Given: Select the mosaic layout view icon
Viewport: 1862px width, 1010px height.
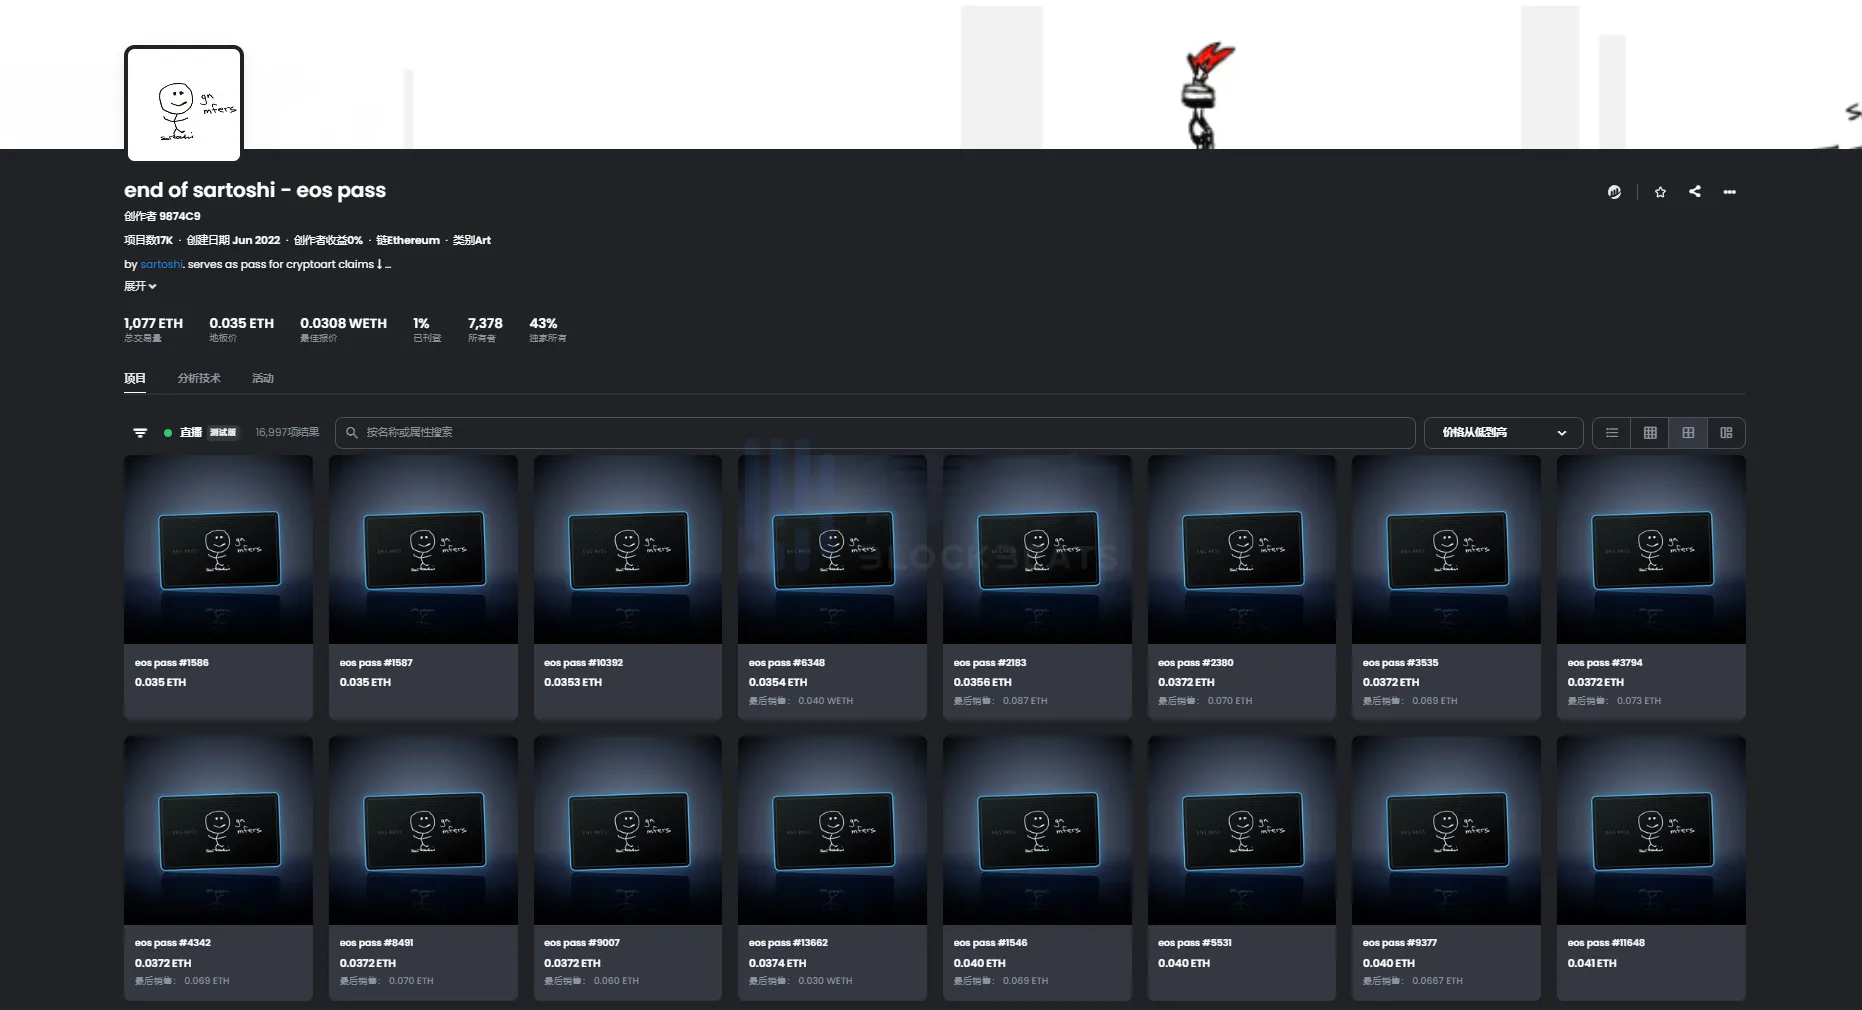Looking at the screenshot, I should pos(1726,433).
